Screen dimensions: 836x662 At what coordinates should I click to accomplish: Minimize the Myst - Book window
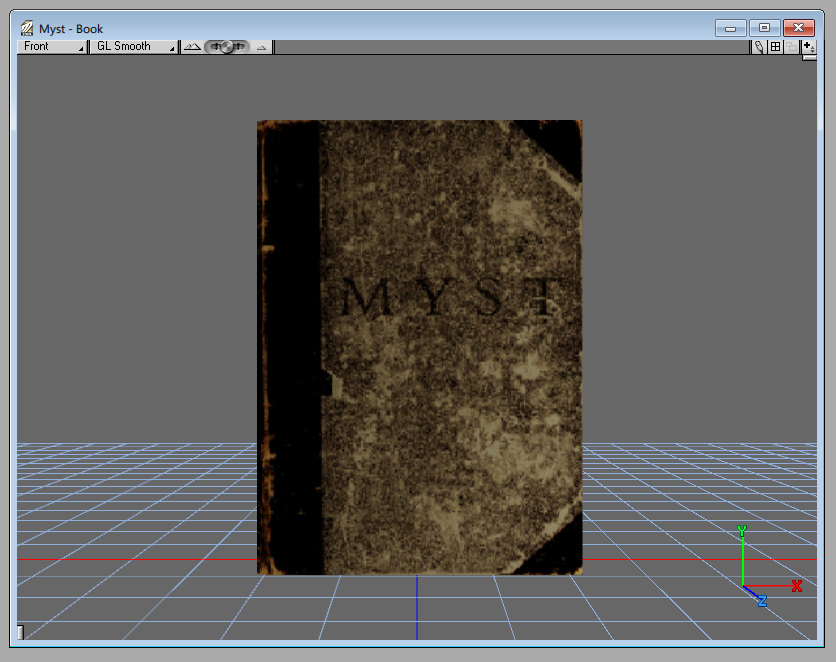[x=731, y=28]
